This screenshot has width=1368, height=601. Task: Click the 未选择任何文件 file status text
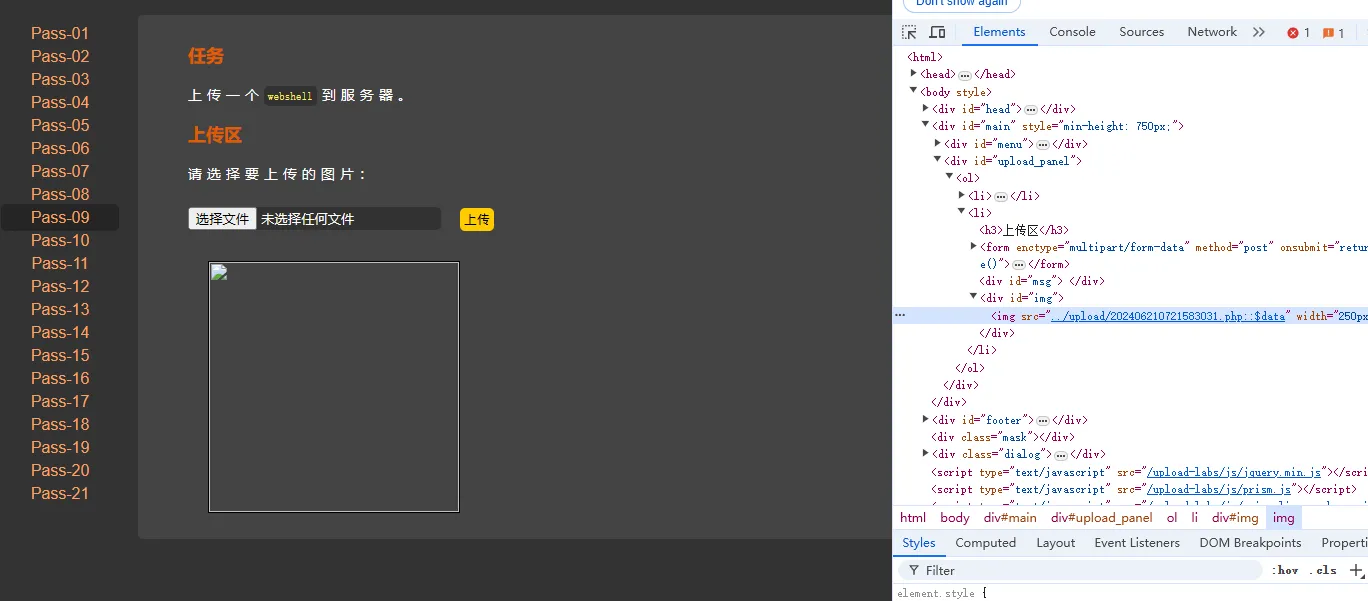(x=308, y=219)
